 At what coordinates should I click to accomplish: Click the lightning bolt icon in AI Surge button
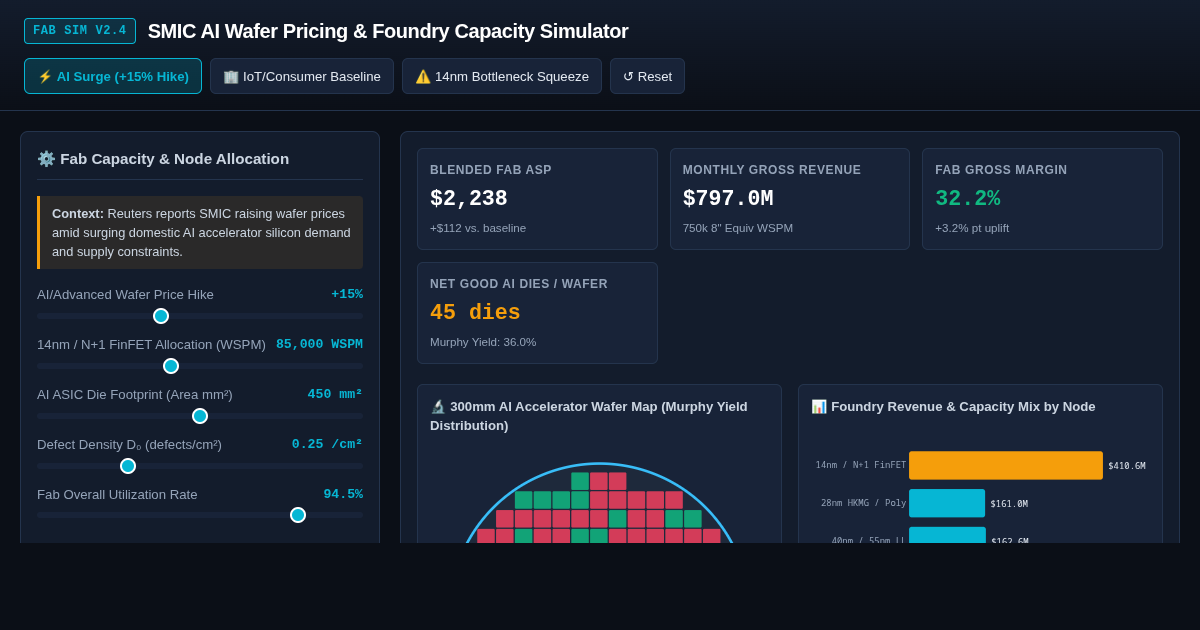click(x=45, y=76)
